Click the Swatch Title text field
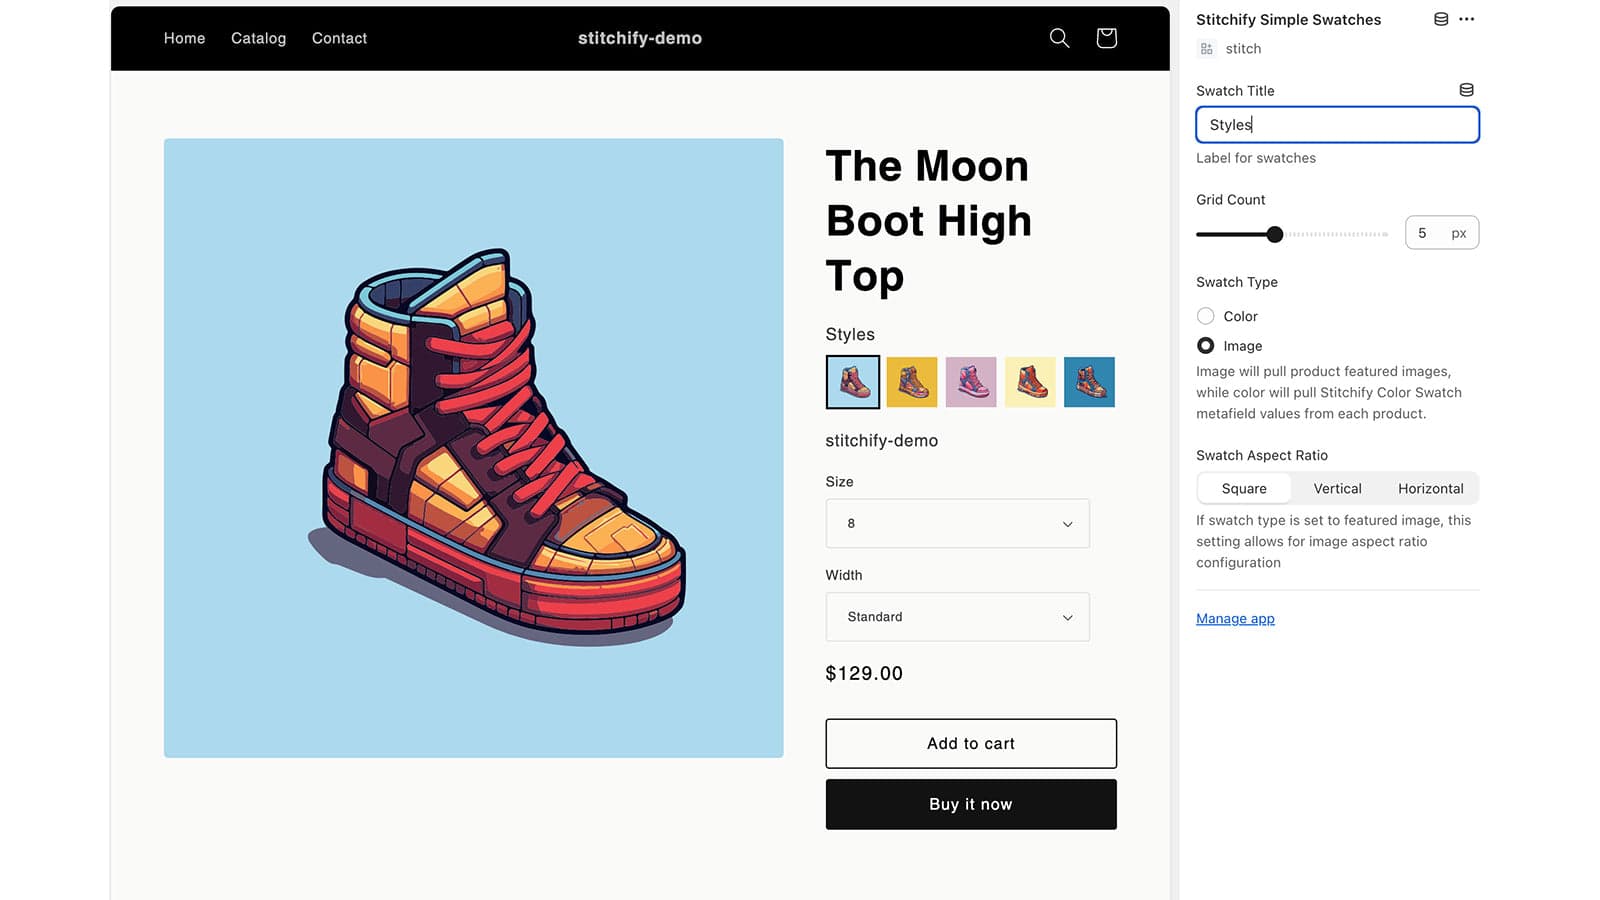 coord(1337,125)
